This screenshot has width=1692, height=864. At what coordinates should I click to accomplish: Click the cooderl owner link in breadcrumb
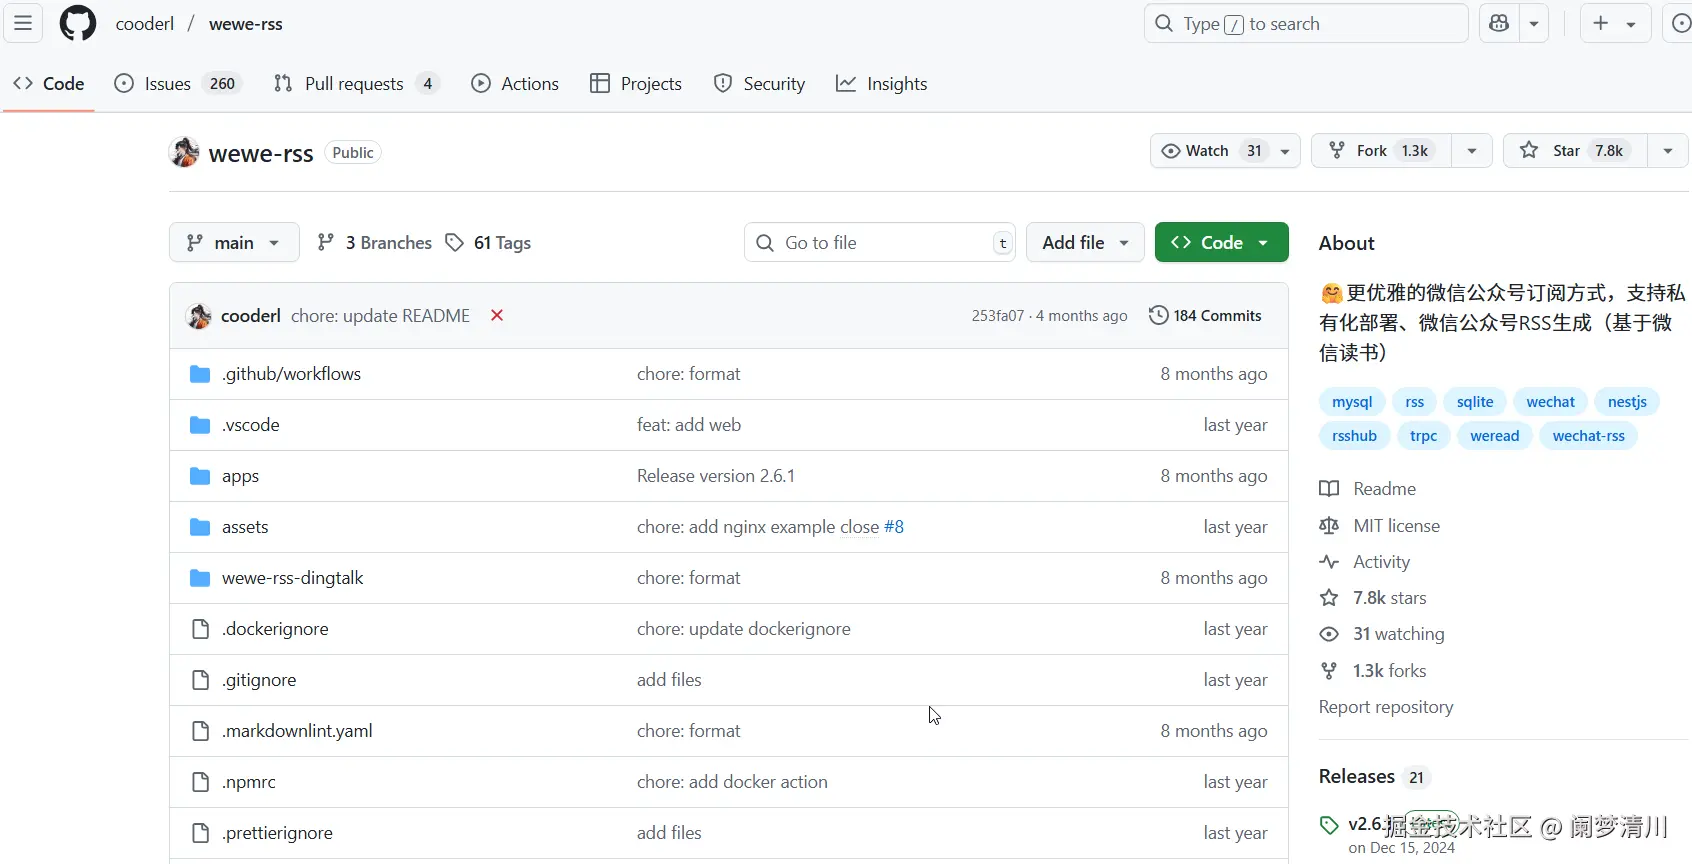(x=145, y=24)
